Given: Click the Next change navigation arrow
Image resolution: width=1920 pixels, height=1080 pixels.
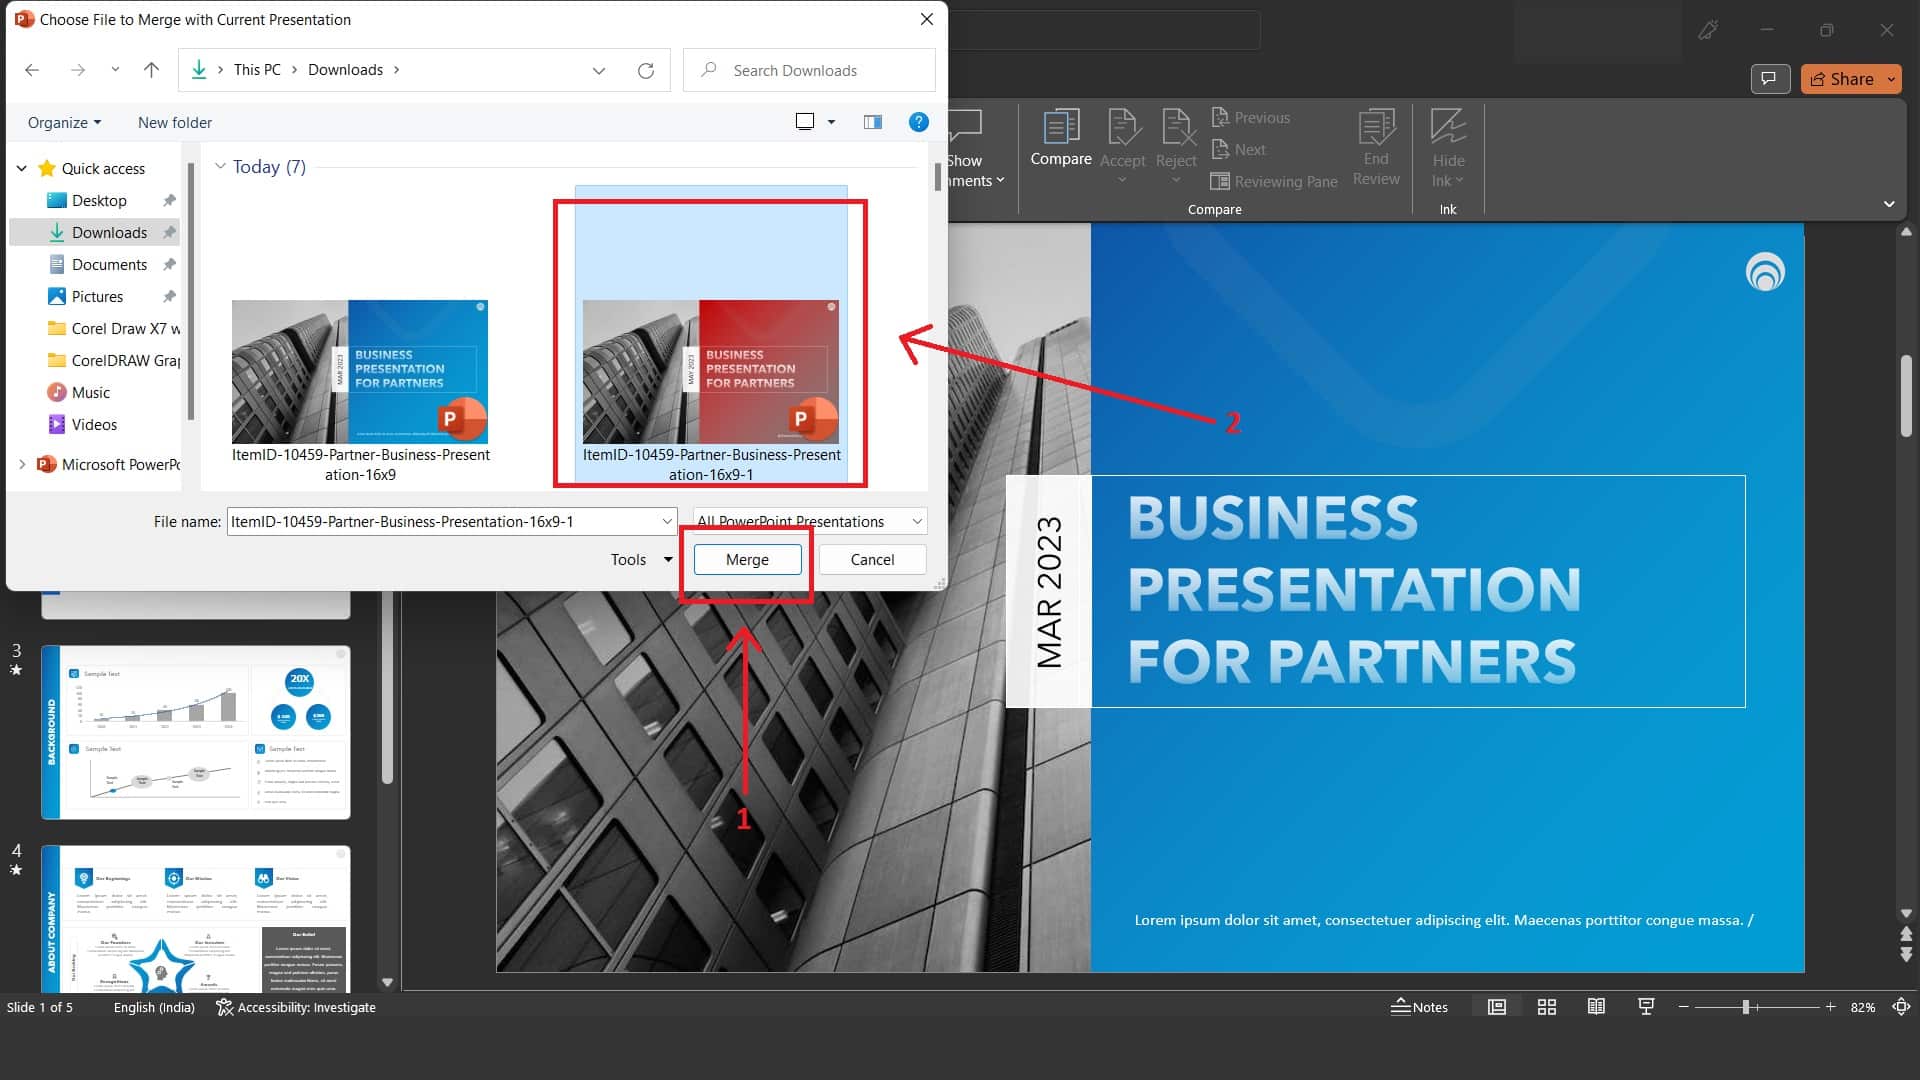Looking at the screenshot, I should (x=1240, y=149).
